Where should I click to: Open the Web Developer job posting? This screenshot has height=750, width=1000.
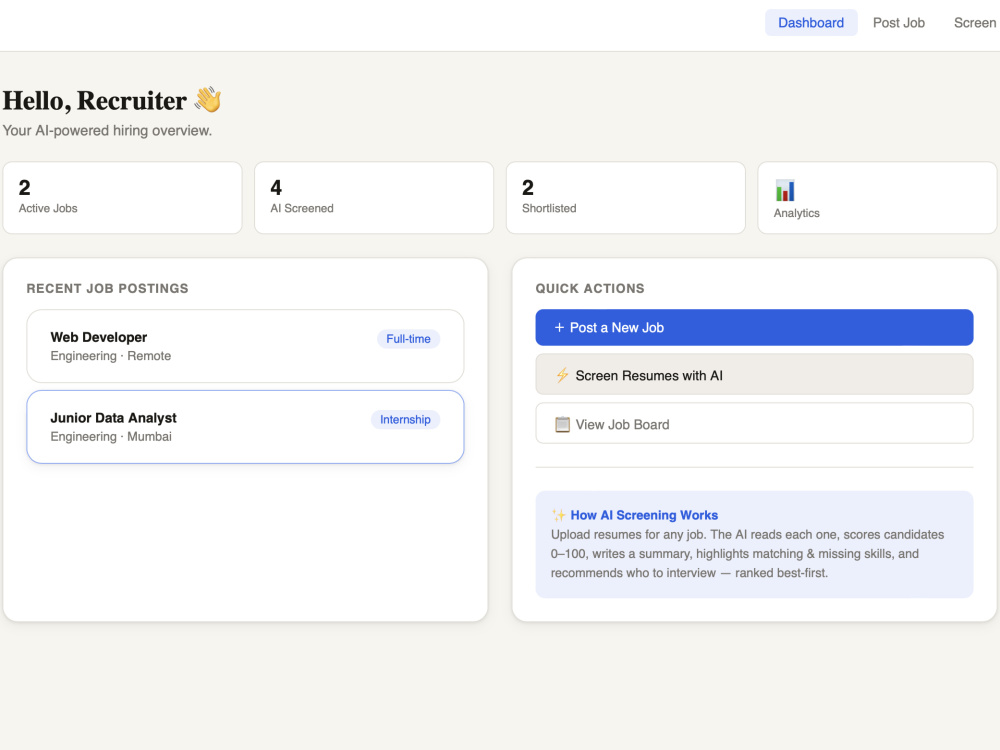coord(246,346)
